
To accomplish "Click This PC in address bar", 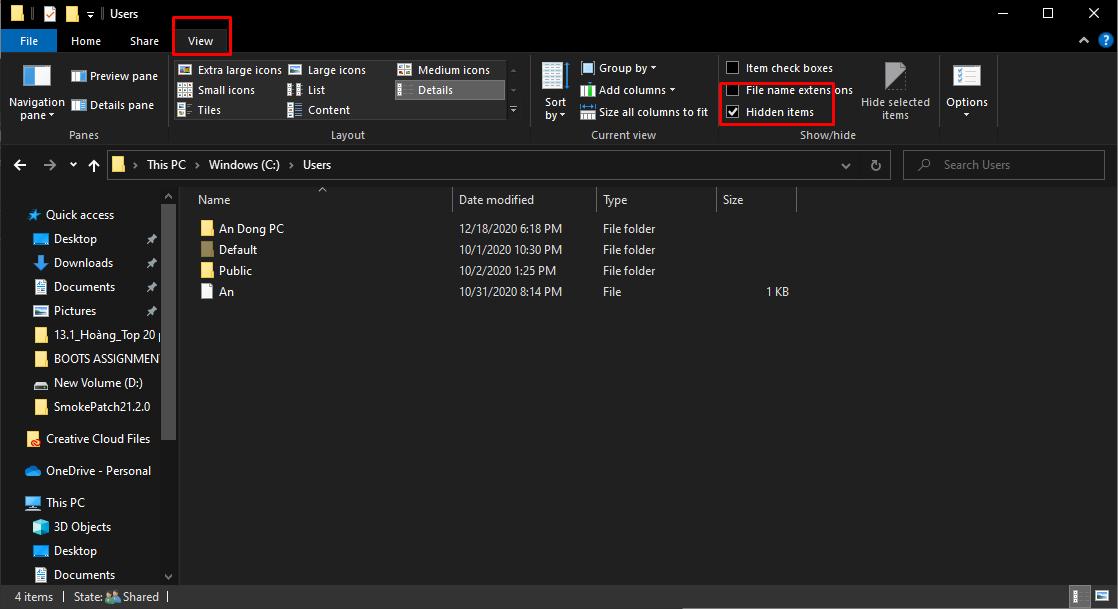I will tap(166, 165).
